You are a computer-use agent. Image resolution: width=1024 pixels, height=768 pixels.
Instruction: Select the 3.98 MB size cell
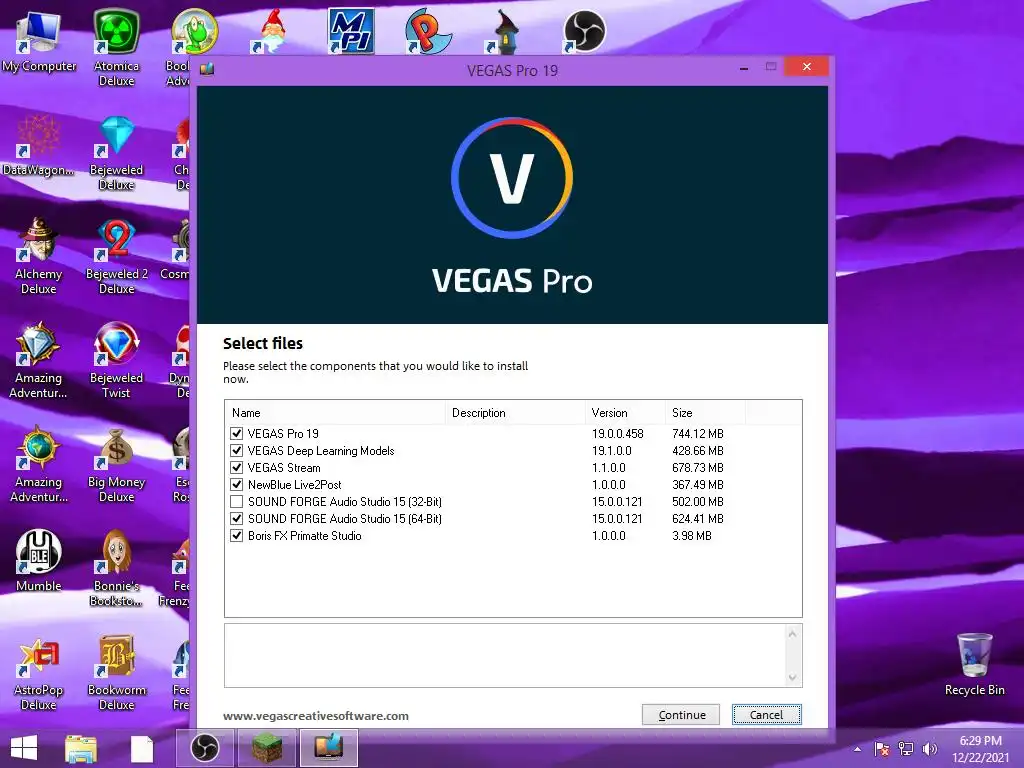tap(692, 536)
